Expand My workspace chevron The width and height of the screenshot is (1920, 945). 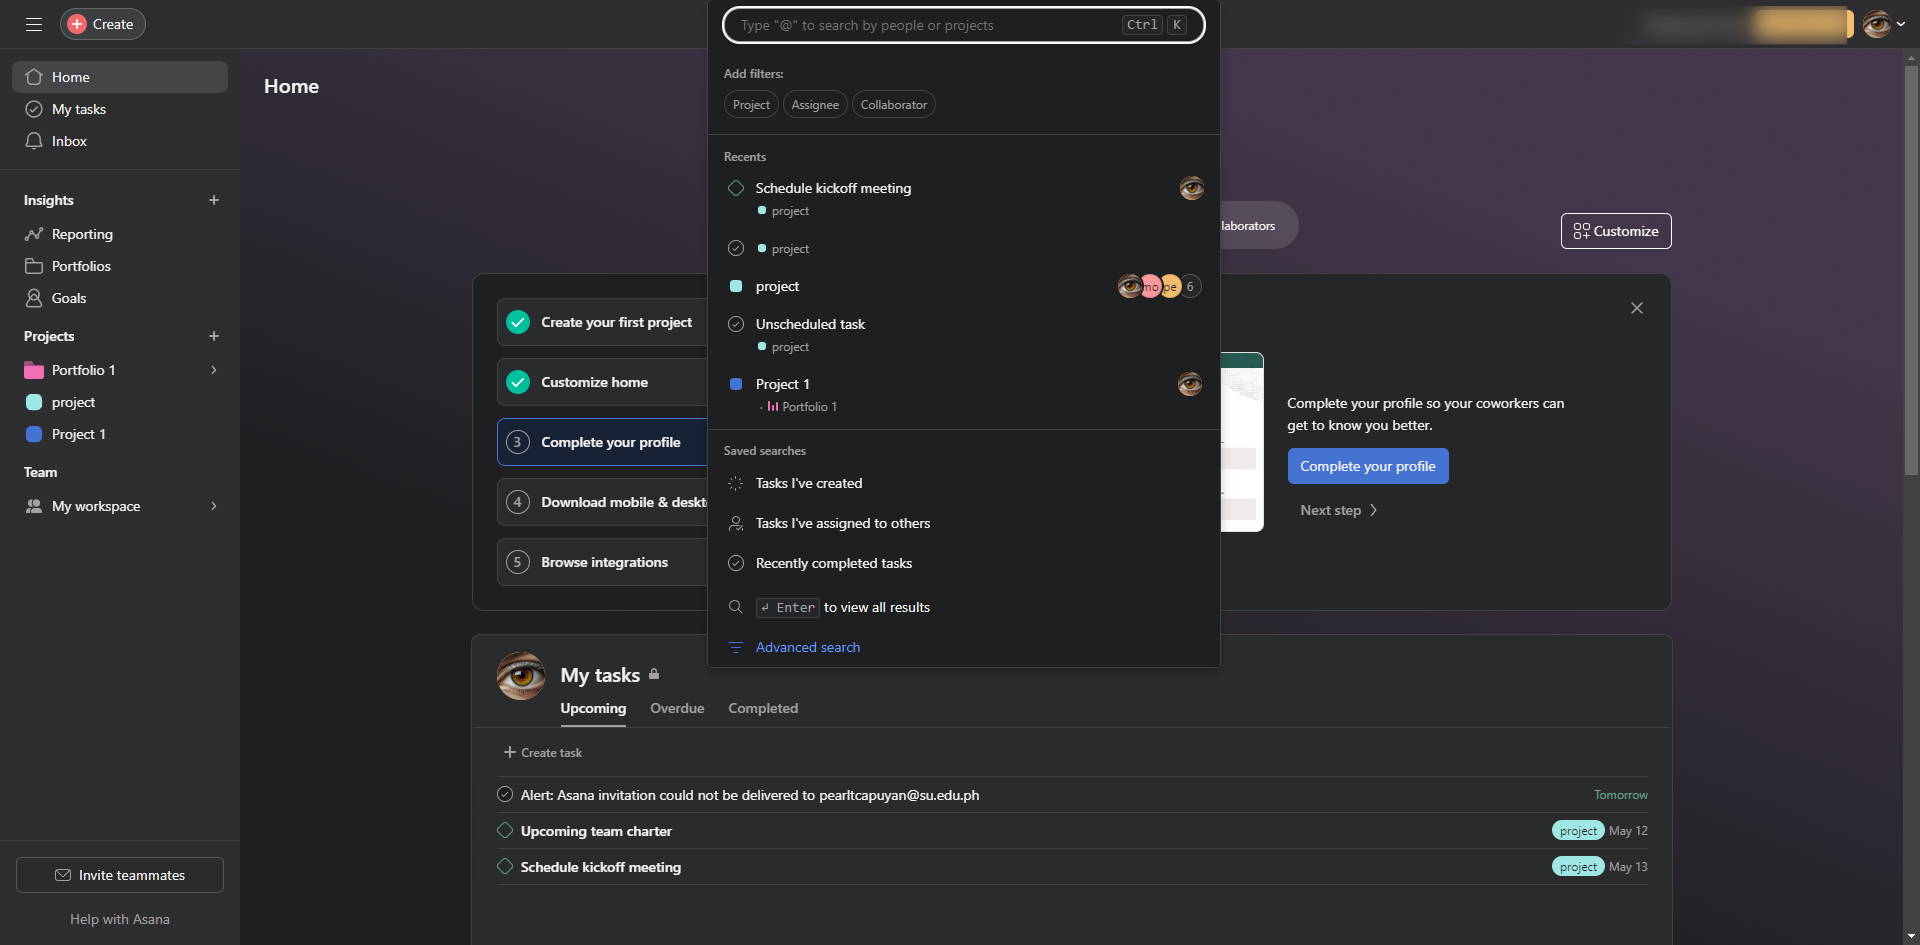click(214, 506)
